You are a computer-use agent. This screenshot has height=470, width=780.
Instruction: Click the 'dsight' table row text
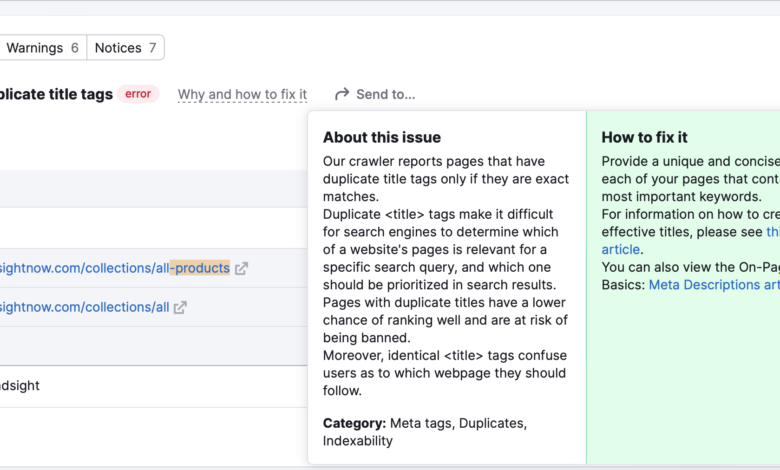(19, 386)
